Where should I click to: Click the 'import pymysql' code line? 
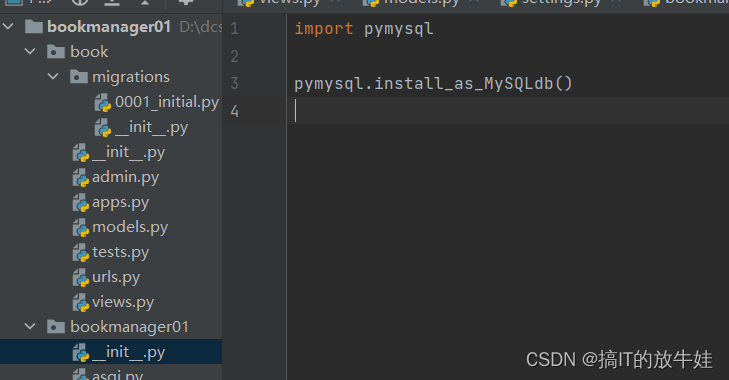tap(364, 29)
